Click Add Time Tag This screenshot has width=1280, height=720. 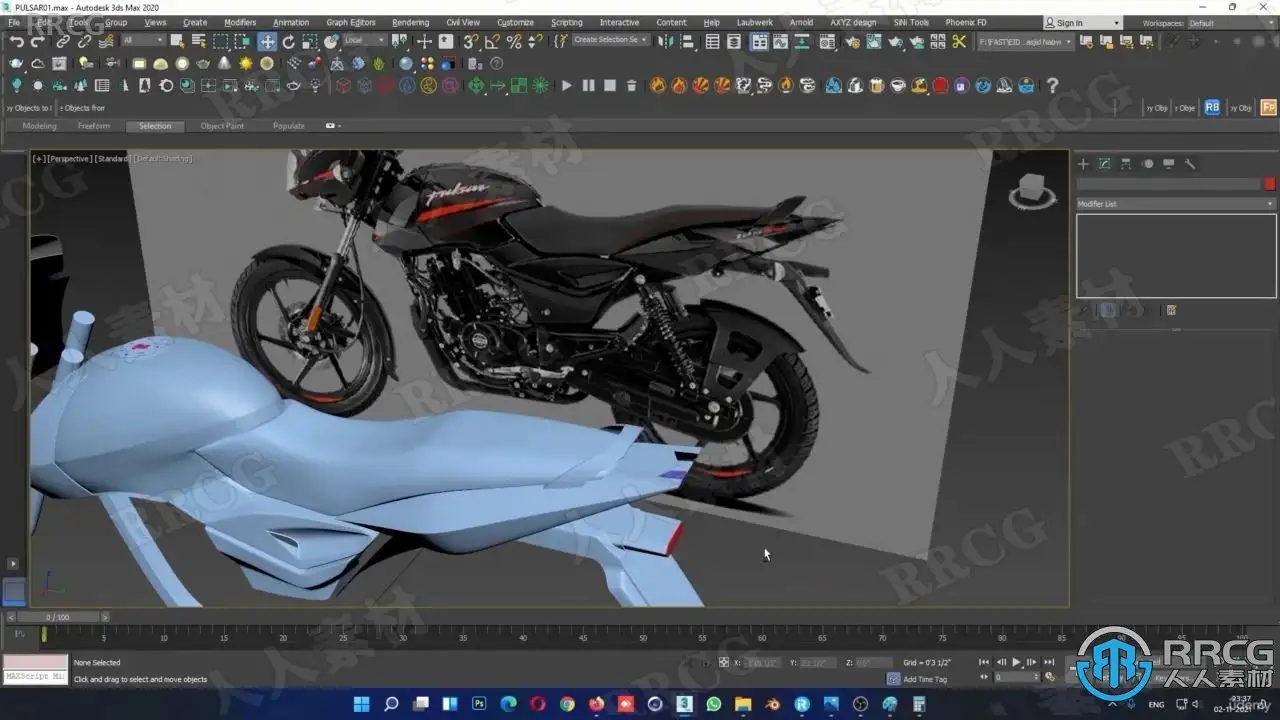point(925,679)
